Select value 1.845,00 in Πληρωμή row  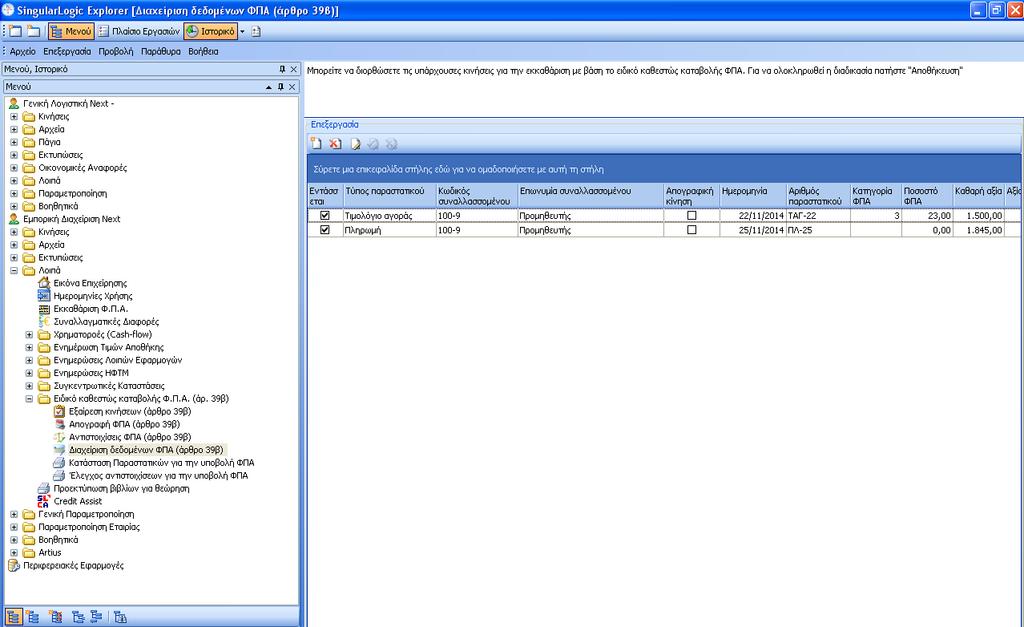point(978,230)
